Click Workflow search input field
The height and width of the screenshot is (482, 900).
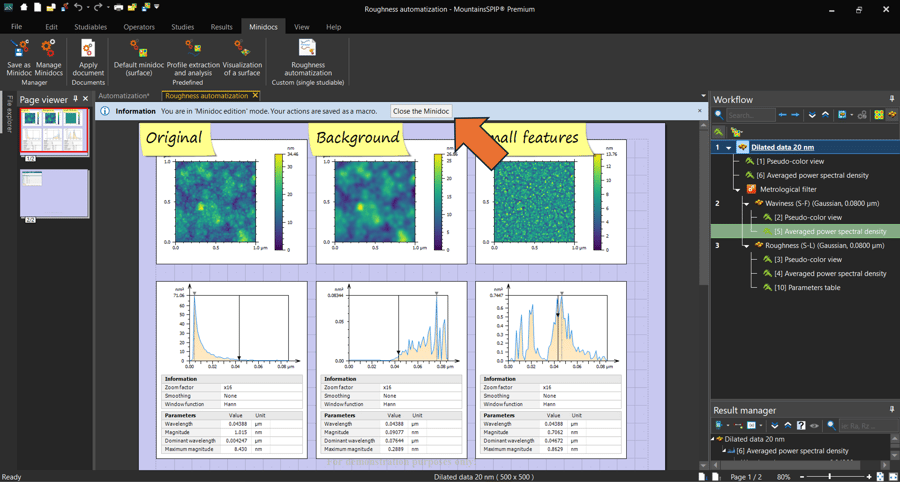point(751,115)
